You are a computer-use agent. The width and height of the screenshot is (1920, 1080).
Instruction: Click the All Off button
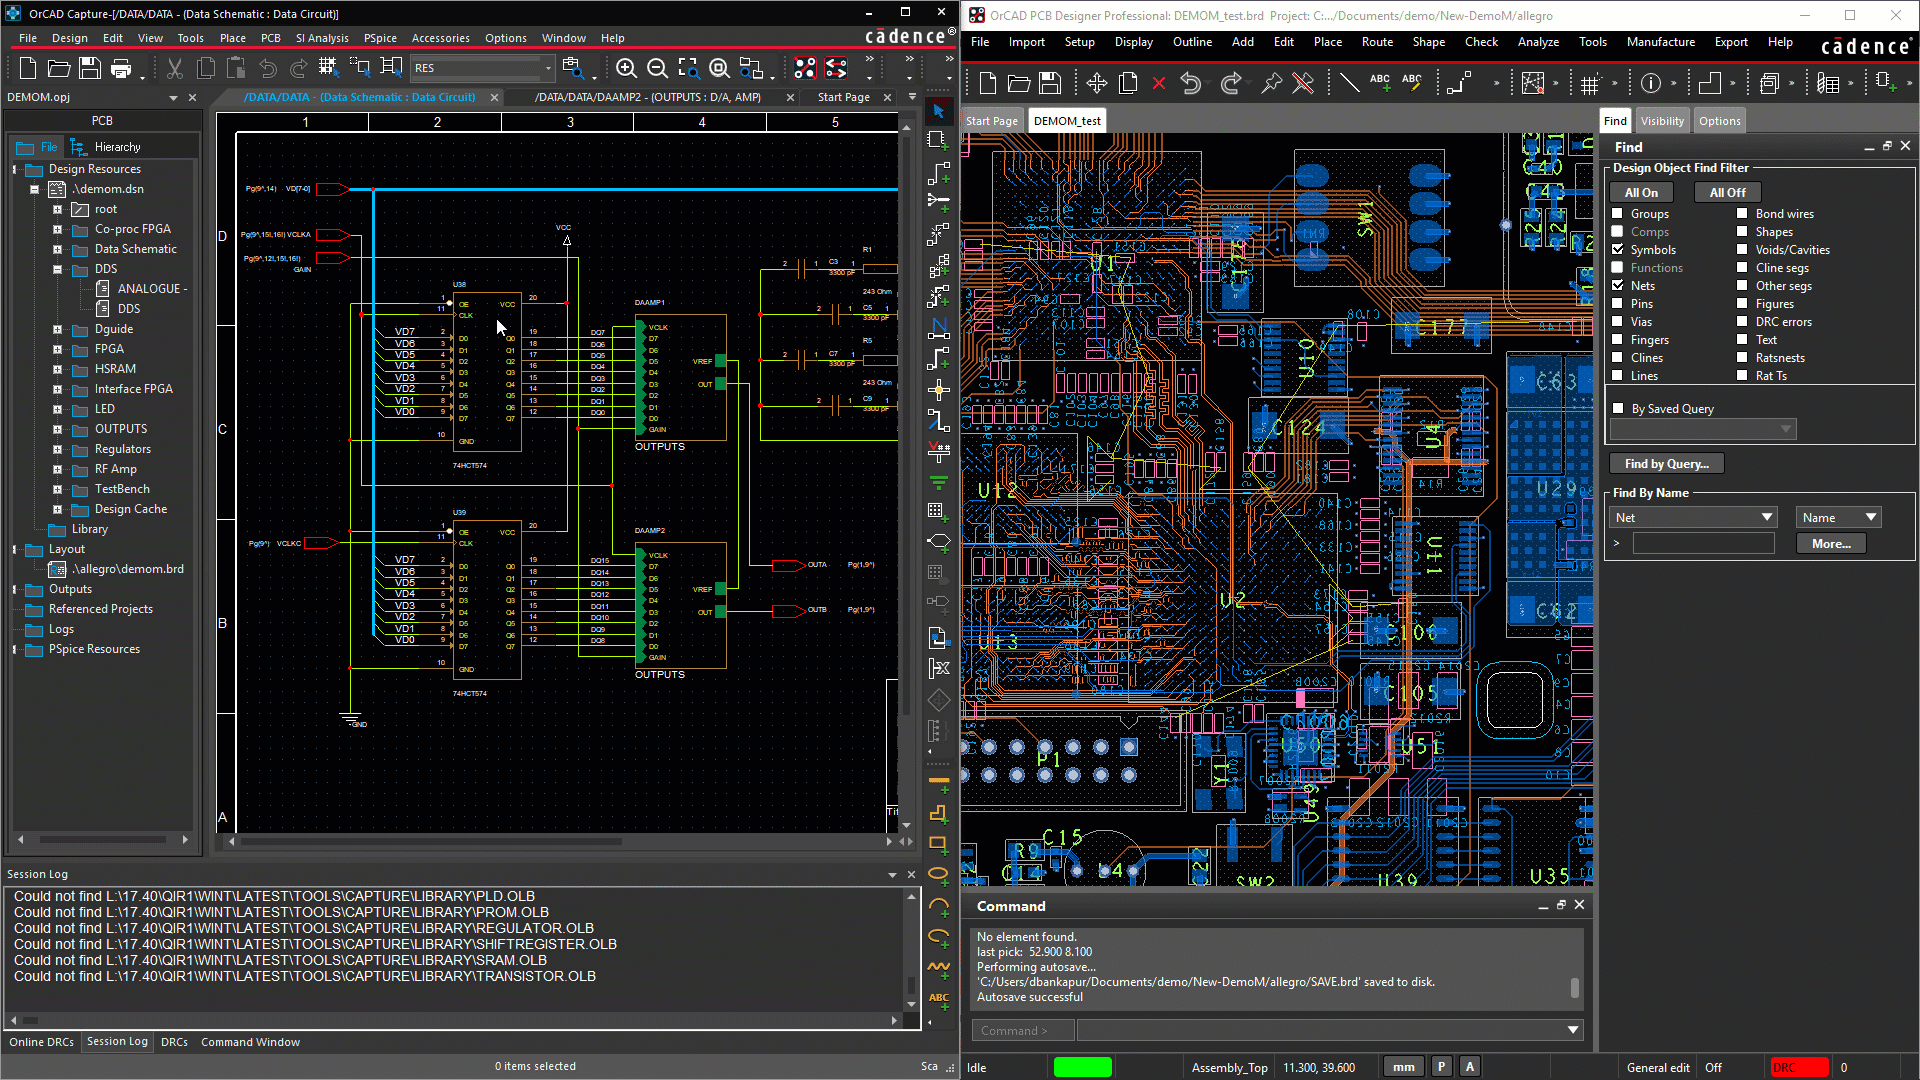tap(1727, 192)
